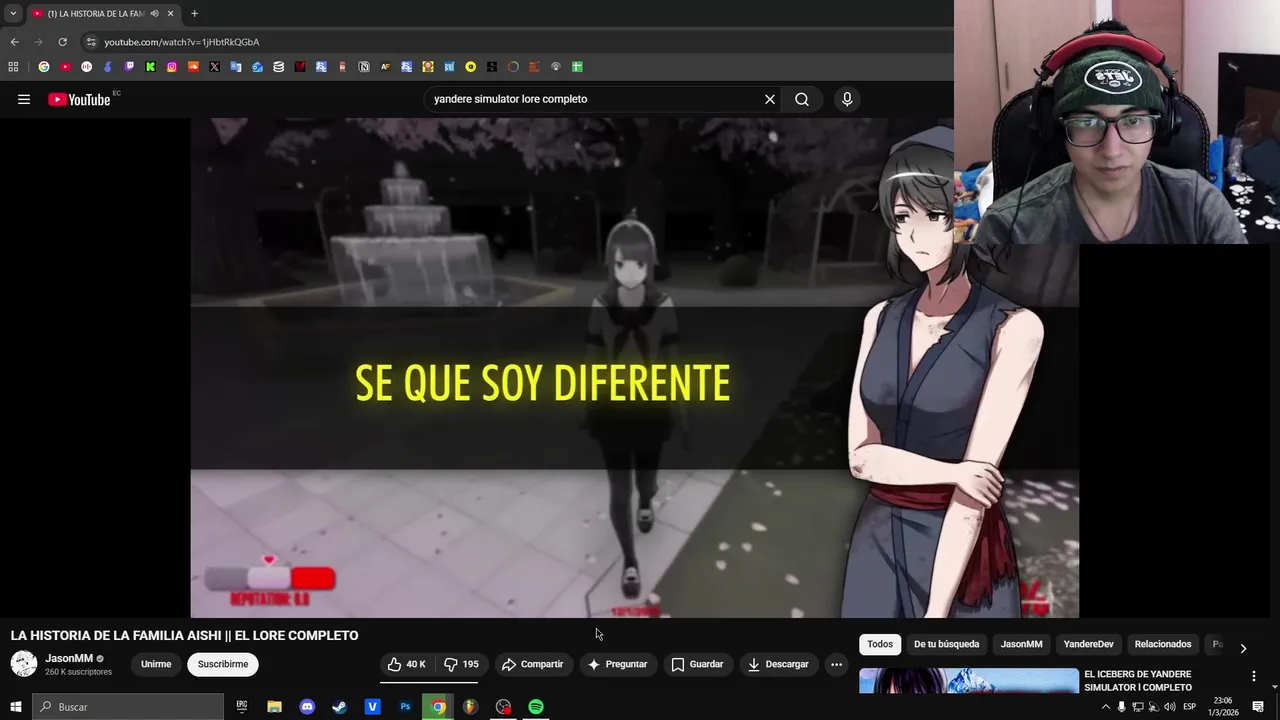Like the video (40 K)
This screenshot has width=1280, height=720.
pyautogui.click(x=407, y=664)
